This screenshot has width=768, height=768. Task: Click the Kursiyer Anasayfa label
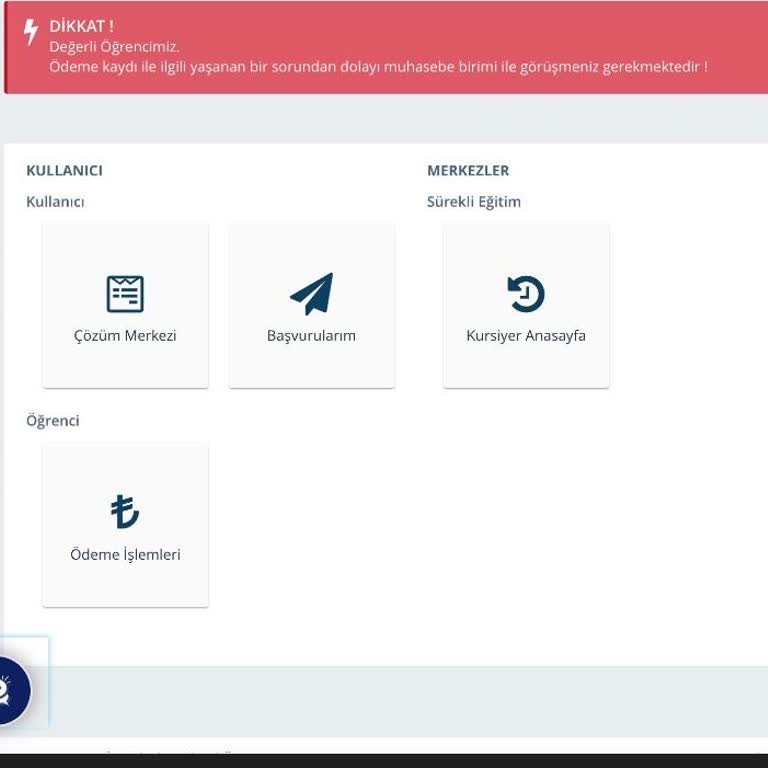526,336
